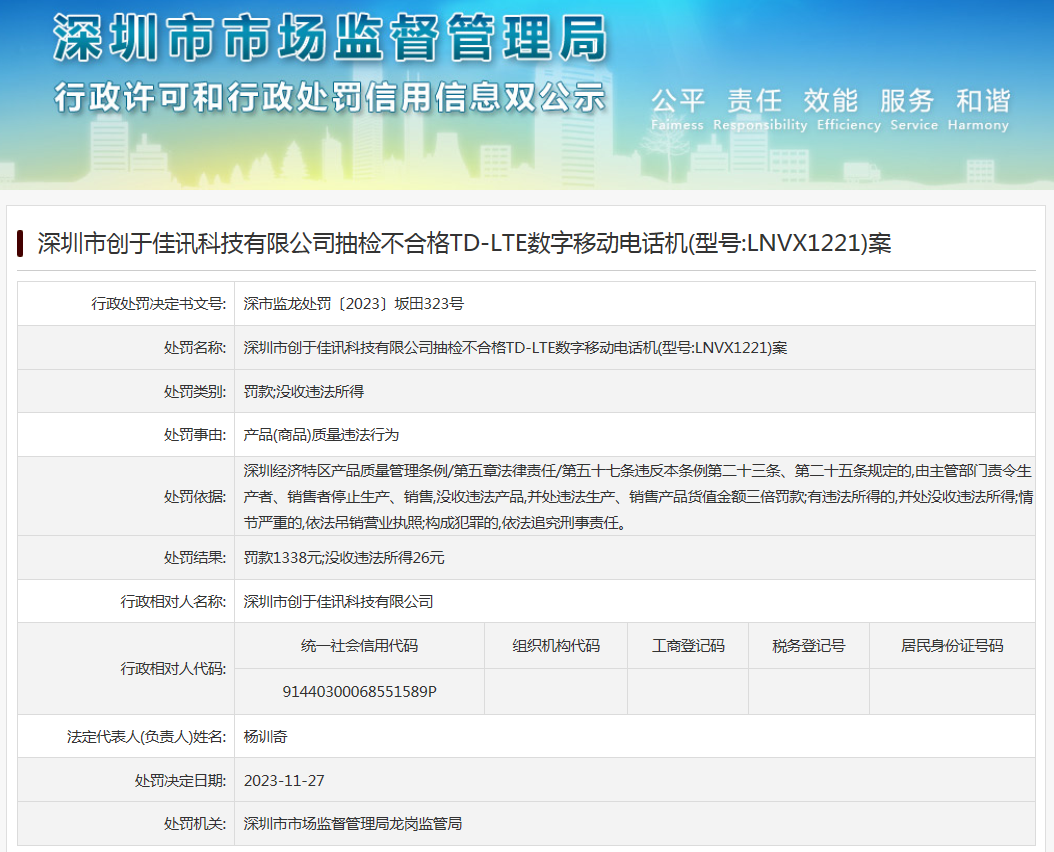Image resolution: width=1054 pixels, height=852 pixels.
Task: Click the 公平 Fairness slogan text
Action: [x=678, y=110]
